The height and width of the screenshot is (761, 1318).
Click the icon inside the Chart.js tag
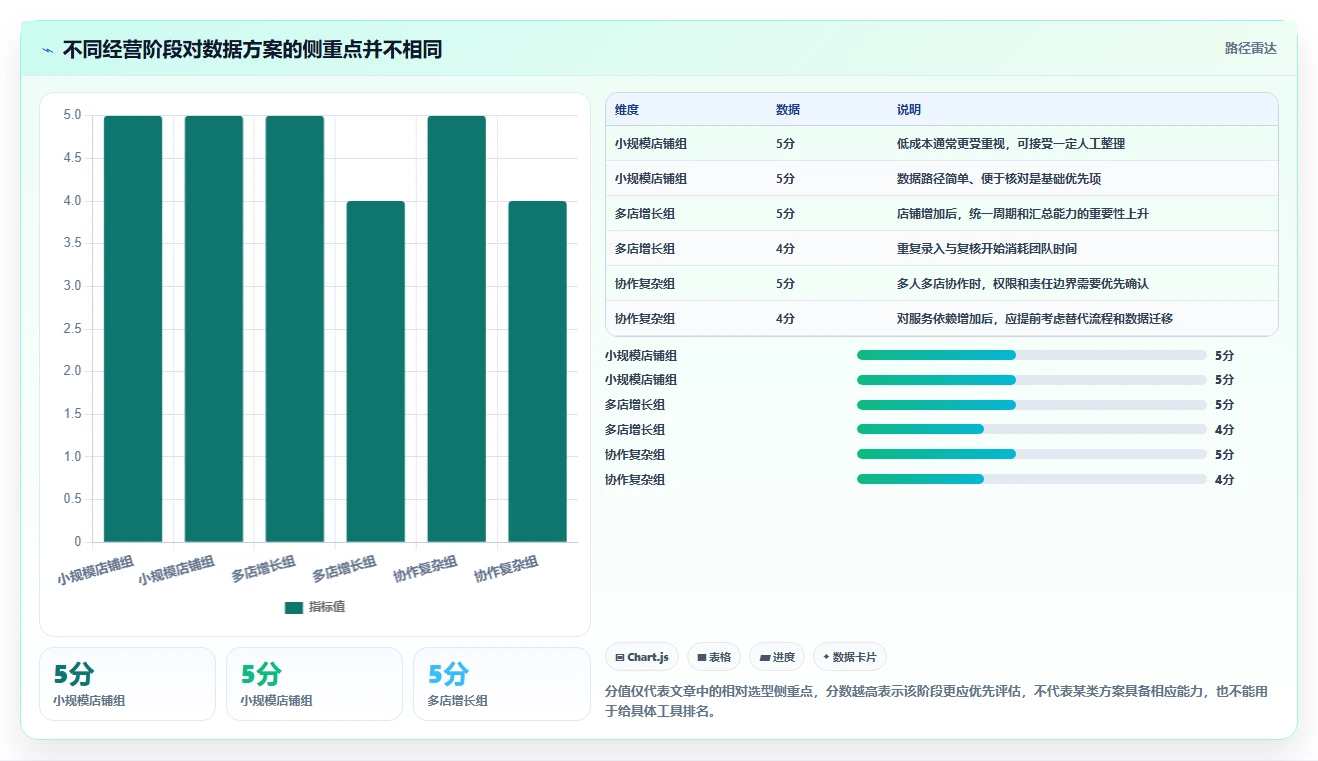click(x=620, y=657)
